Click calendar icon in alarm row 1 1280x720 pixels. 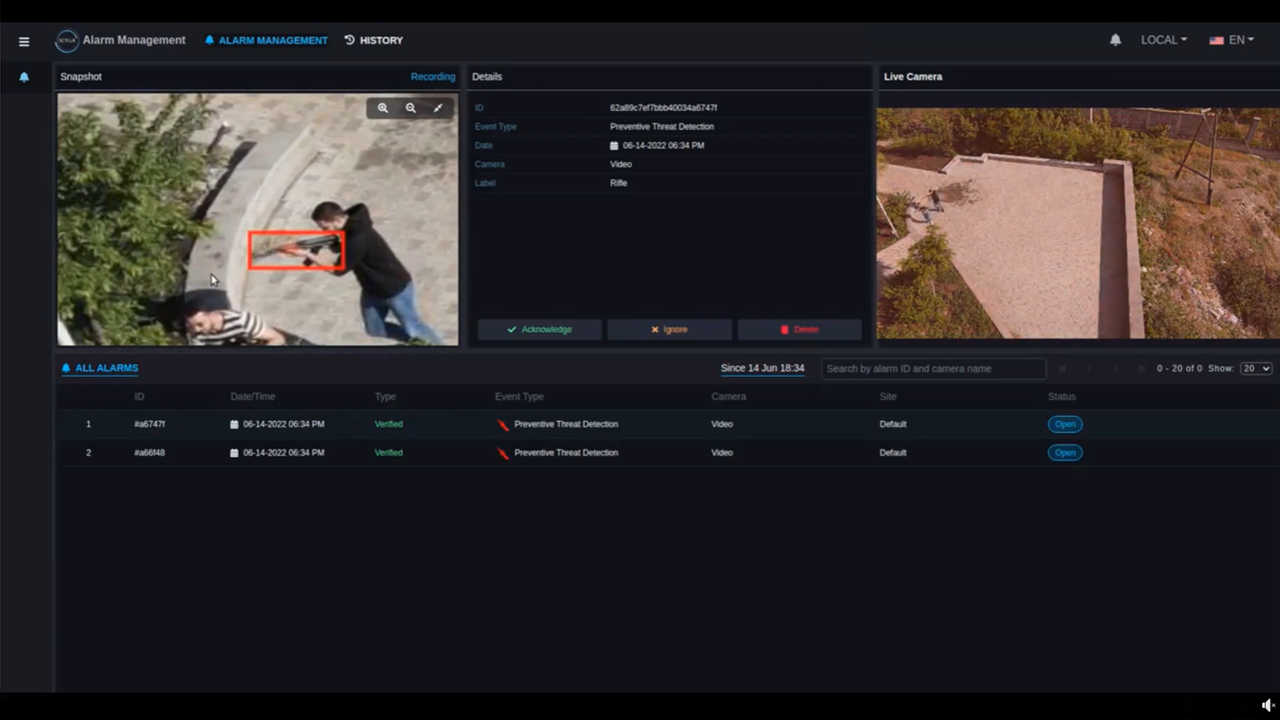point(234,424)
